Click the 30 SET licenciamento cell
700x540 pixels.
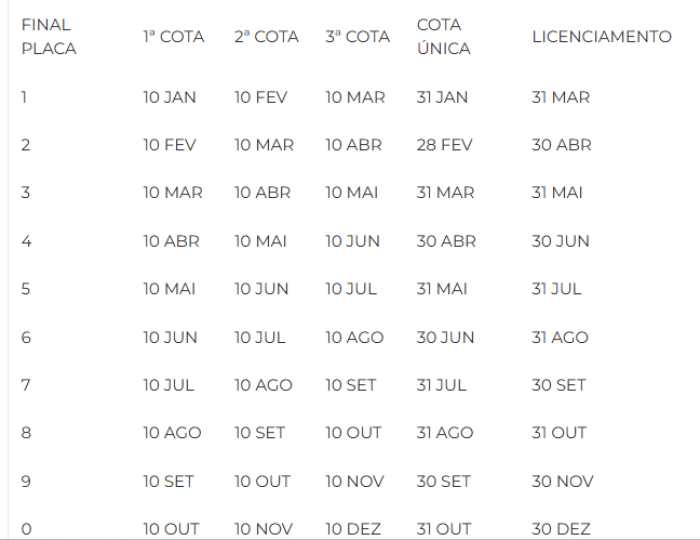click(x=558, y=385)
